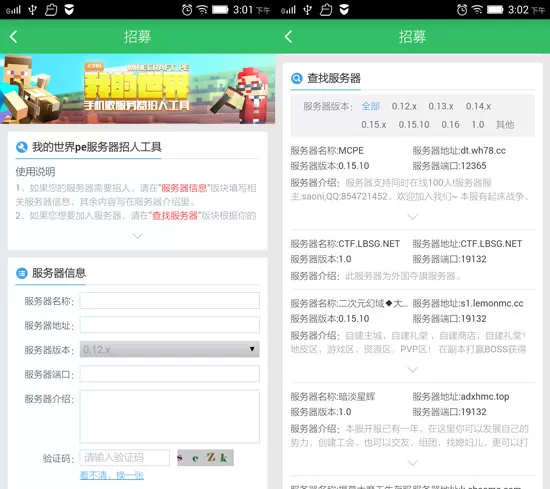
Task: Select the 0.13.x version filter
Action: point(441,106)
